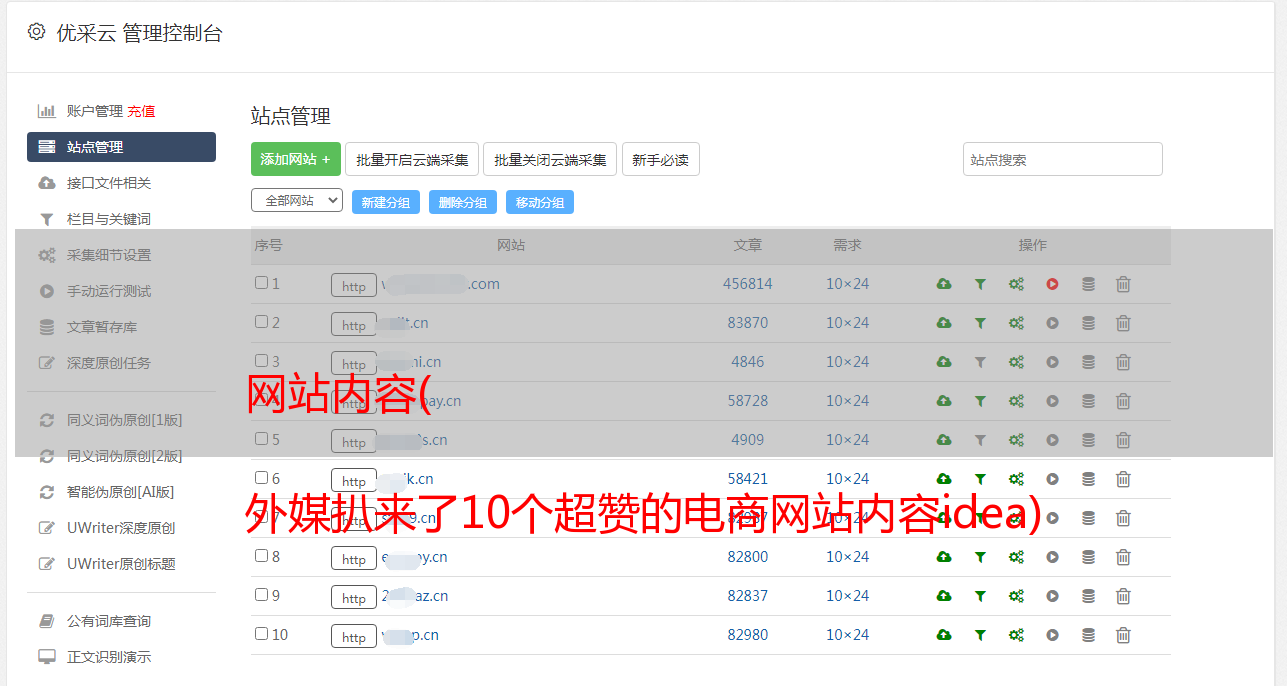Click database icon in row 8
1287x686 pixels.
[x=1088, y=557]
